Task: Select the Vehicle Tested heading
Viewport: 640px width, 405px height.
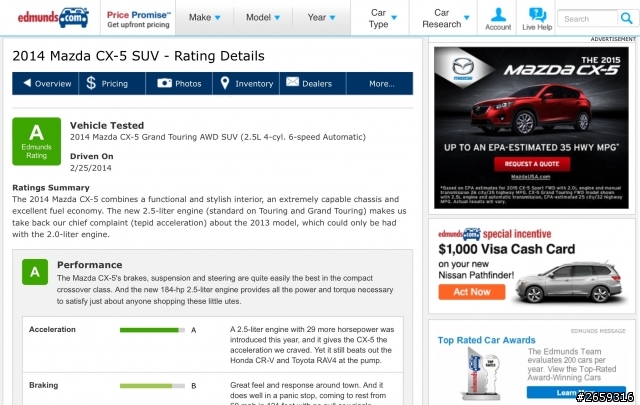Action: [x=107, y=125]
